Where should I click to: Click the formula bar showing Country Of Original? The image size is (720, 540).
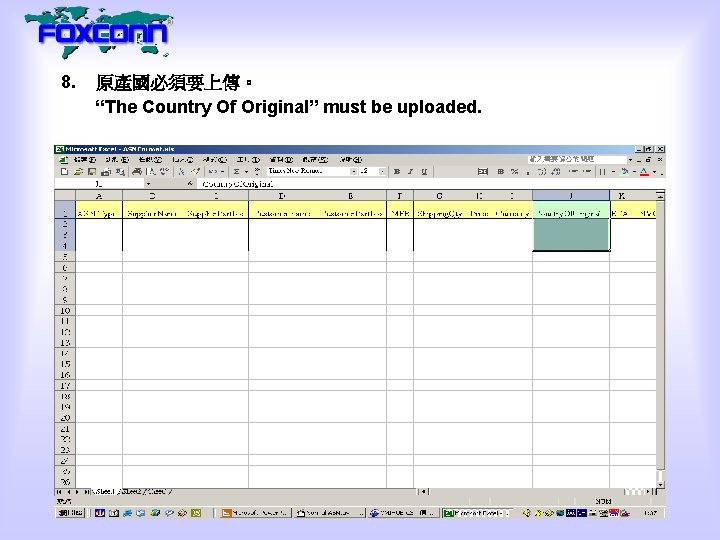coord(429,184)
